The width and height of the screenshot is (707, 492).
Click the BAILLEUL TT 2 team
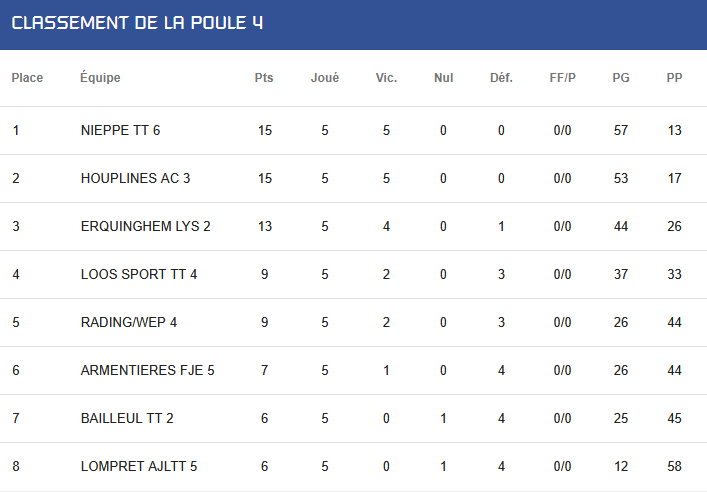click(127, 418)
